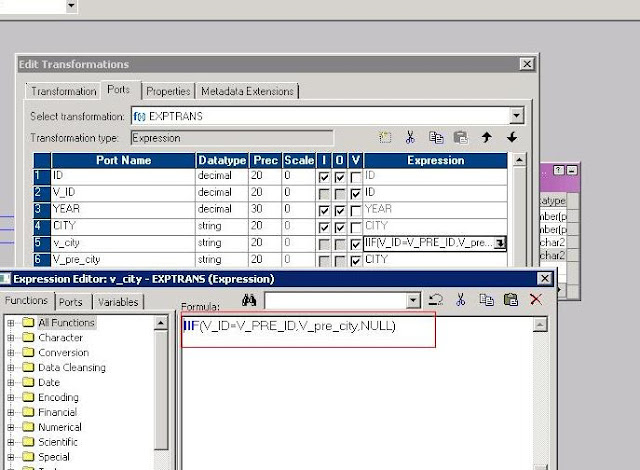Click the up arrow of ports table scrollbar
Viewport: 640px width, 470px height.
tap(519, 160)
